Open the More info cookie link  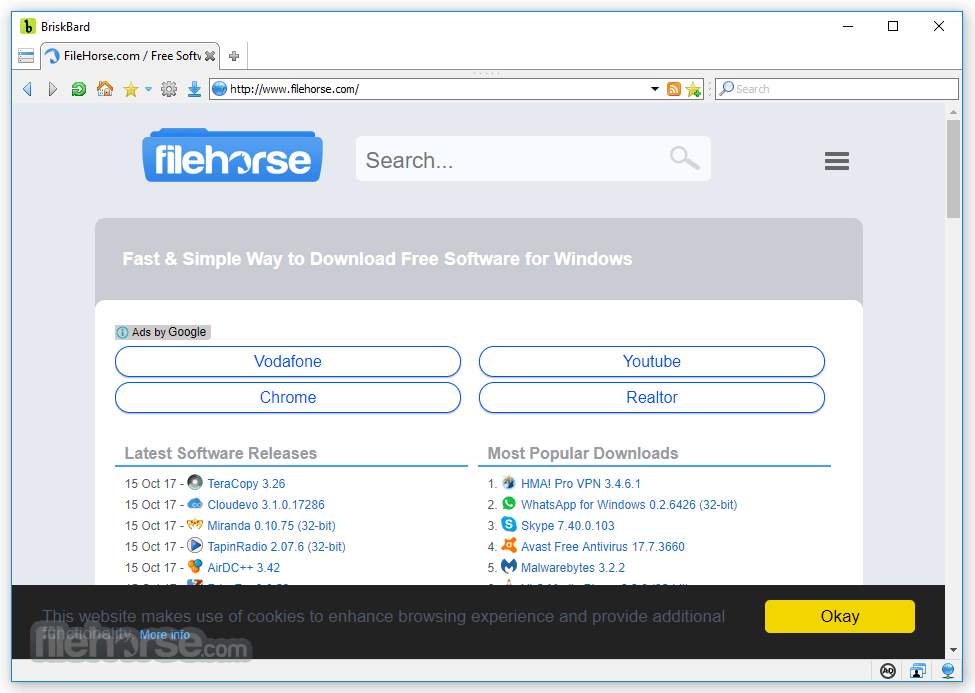(165, 635)
